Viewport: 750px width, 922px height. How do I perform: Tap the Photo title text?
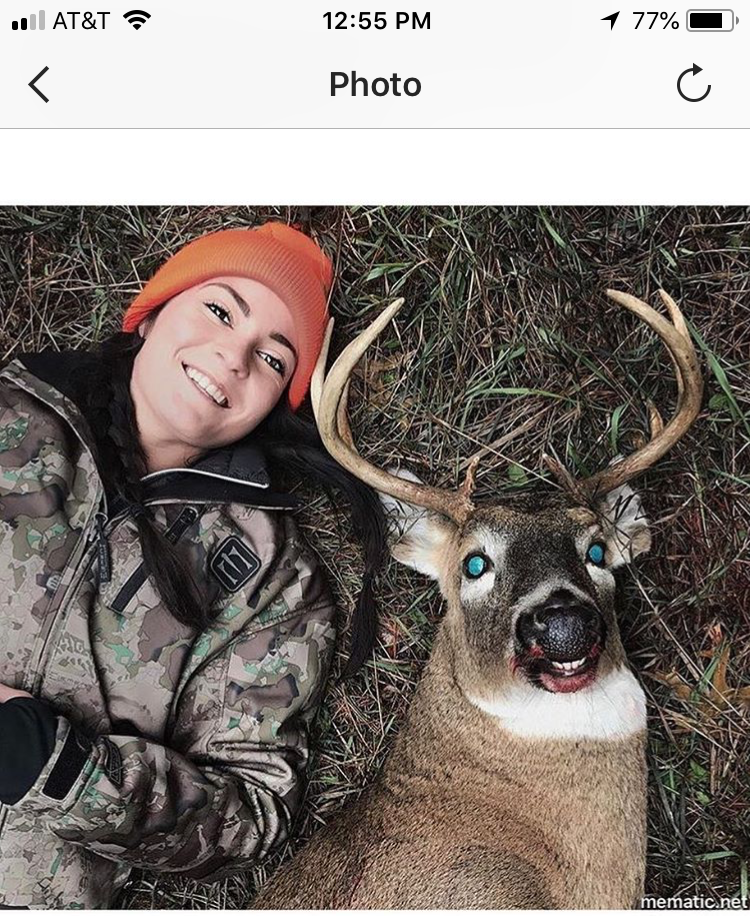coord(375,84)
